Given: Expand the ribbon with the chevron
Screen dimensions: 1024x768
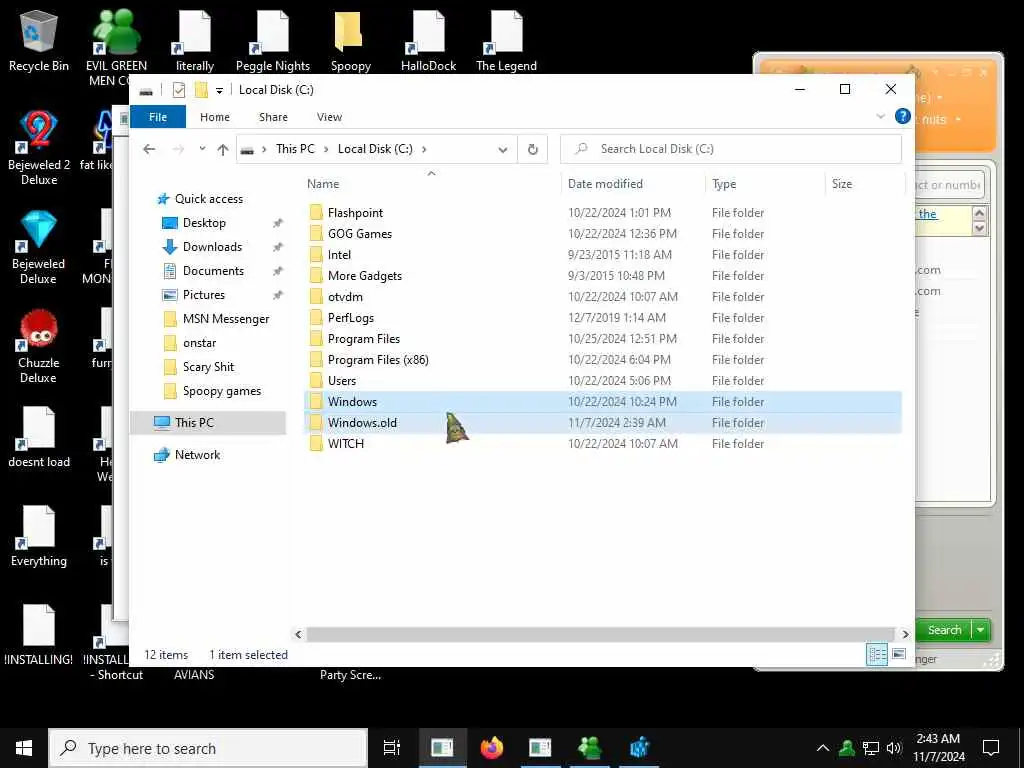Looking at the screenshot, I should click(880, 116).
